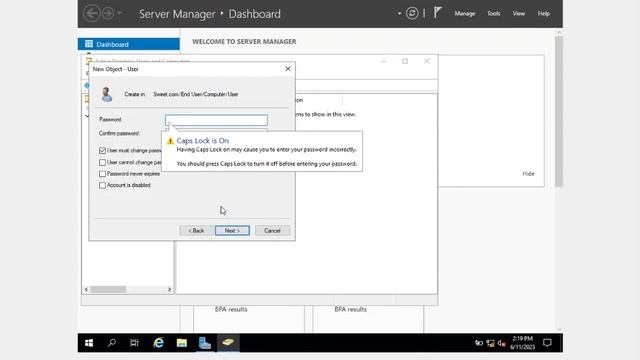Click the taskbar clock showing 2:19 PM
This screenshot has height=360, width=640.
pyautogui.click(x=522, y=343)
